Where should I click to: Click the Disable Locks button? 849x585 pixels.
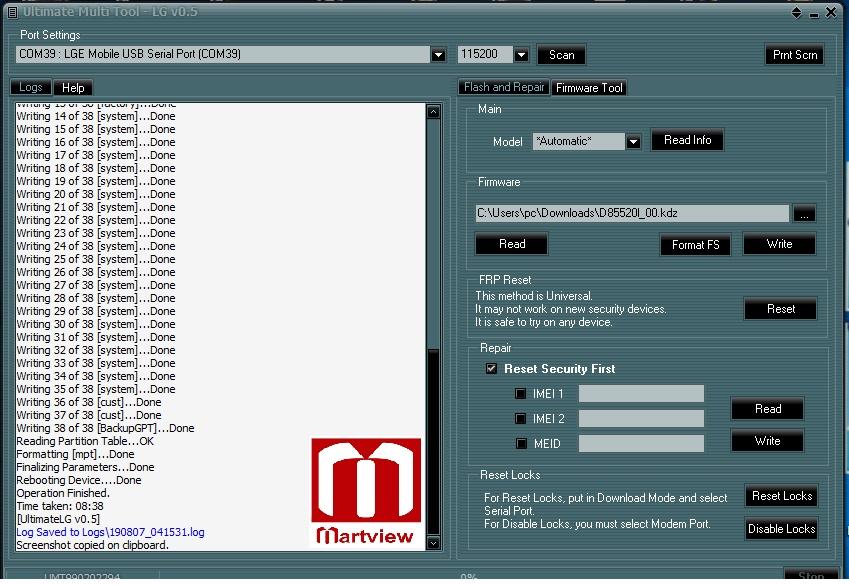coord(782,529)
